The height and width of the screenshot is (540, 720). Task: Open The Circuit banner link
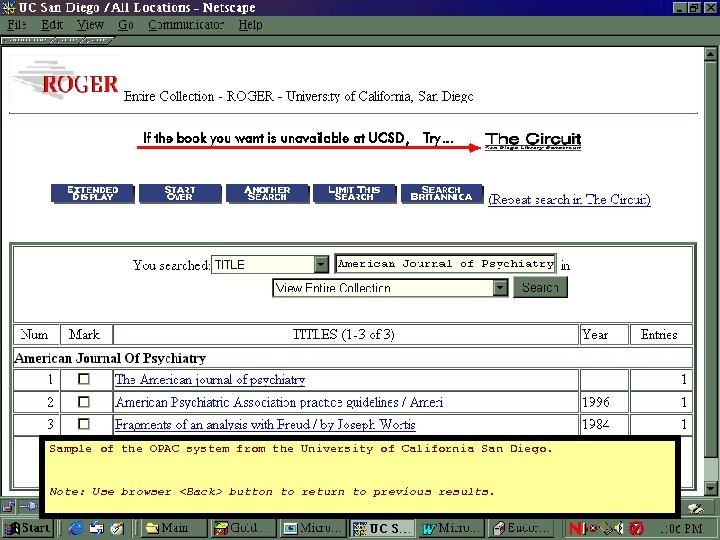(533, 141)
